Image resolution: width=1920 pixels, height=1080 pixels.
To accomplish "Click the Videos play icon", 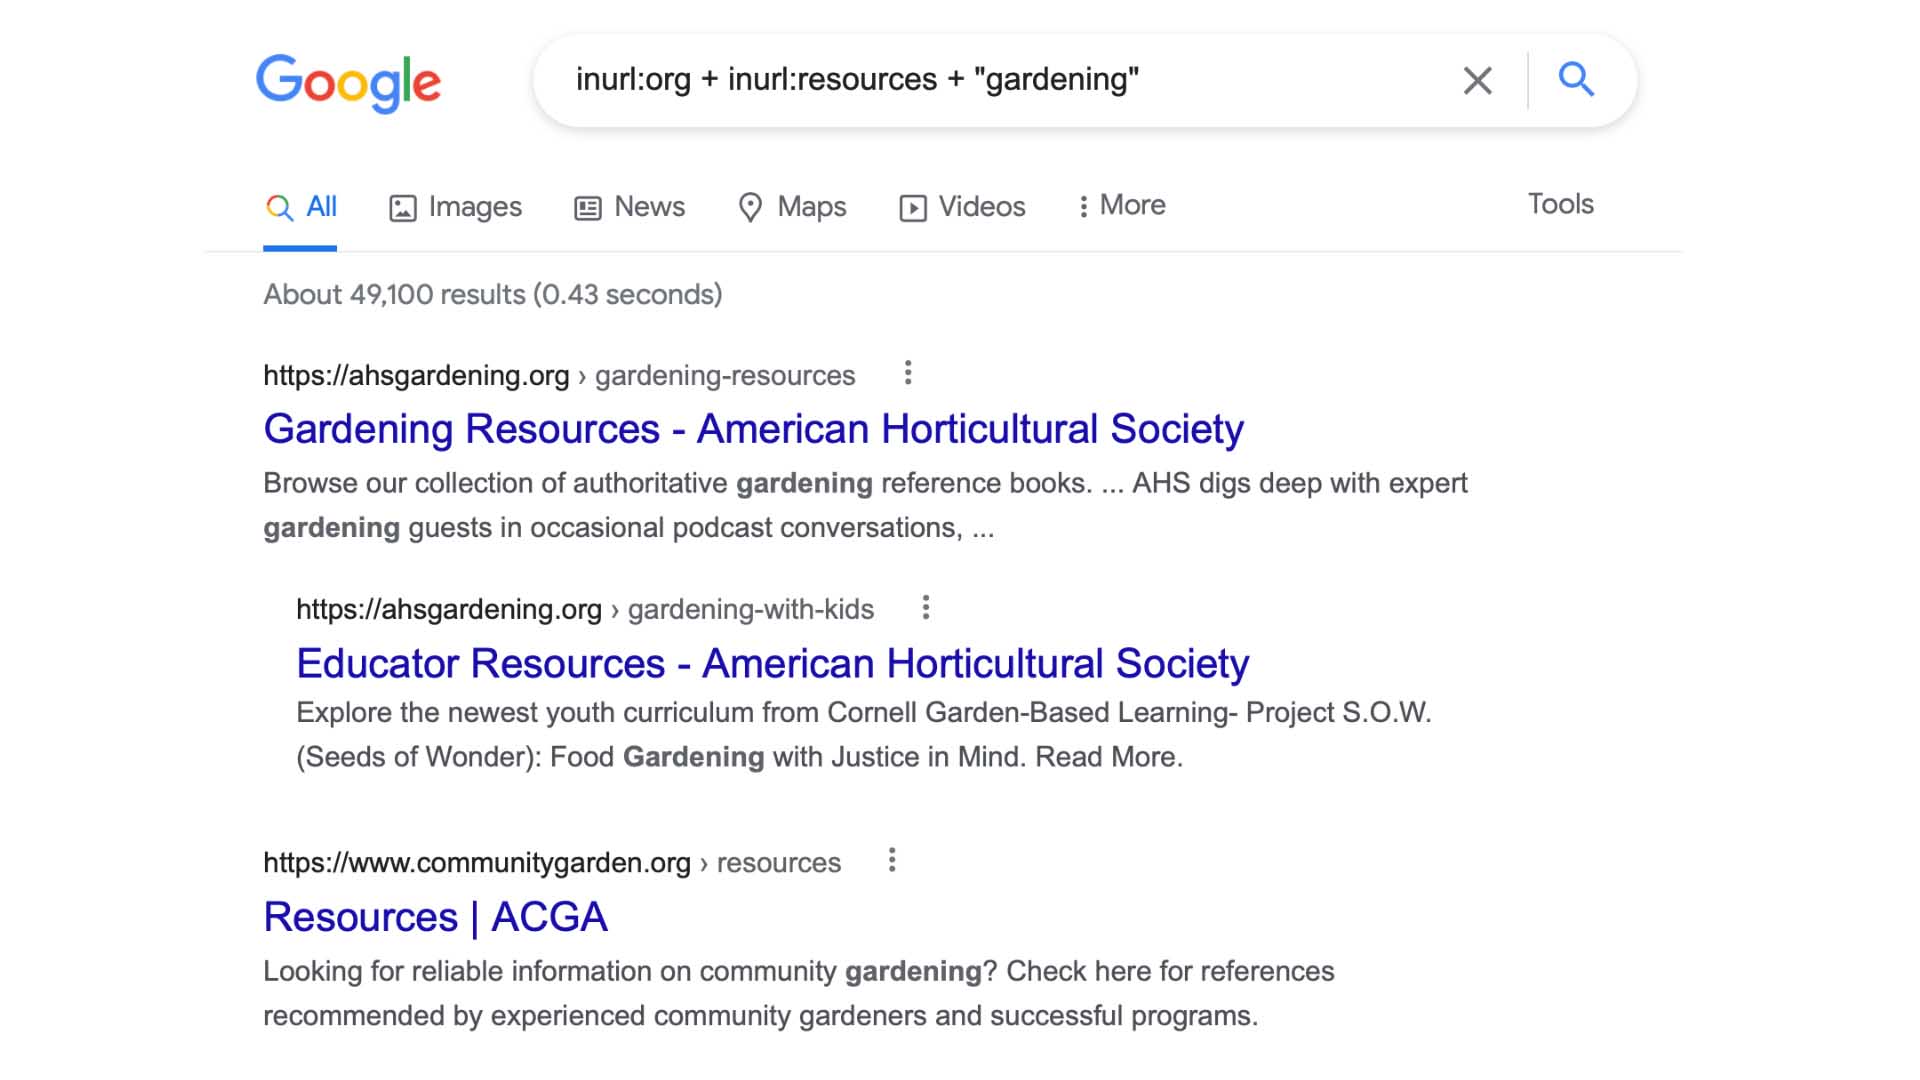I will [x=912, y=208].
